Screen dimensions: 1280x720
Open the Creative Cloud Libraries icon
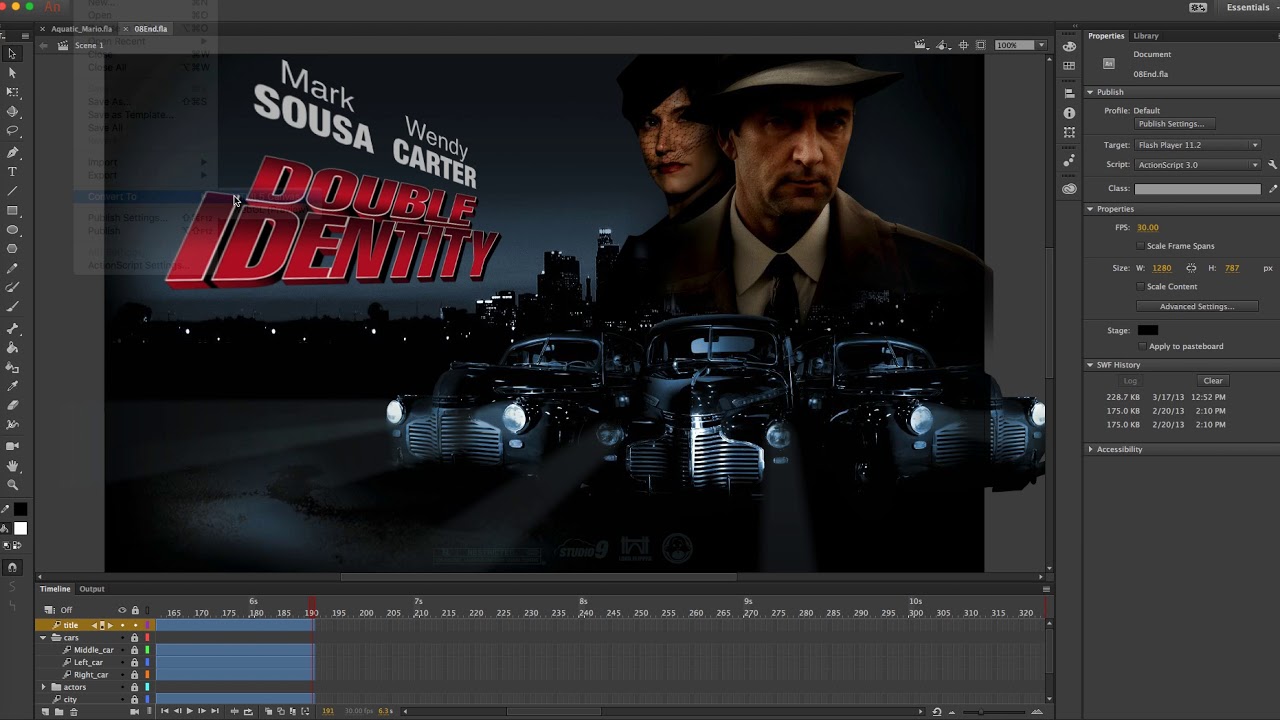tap(1069, 189)
